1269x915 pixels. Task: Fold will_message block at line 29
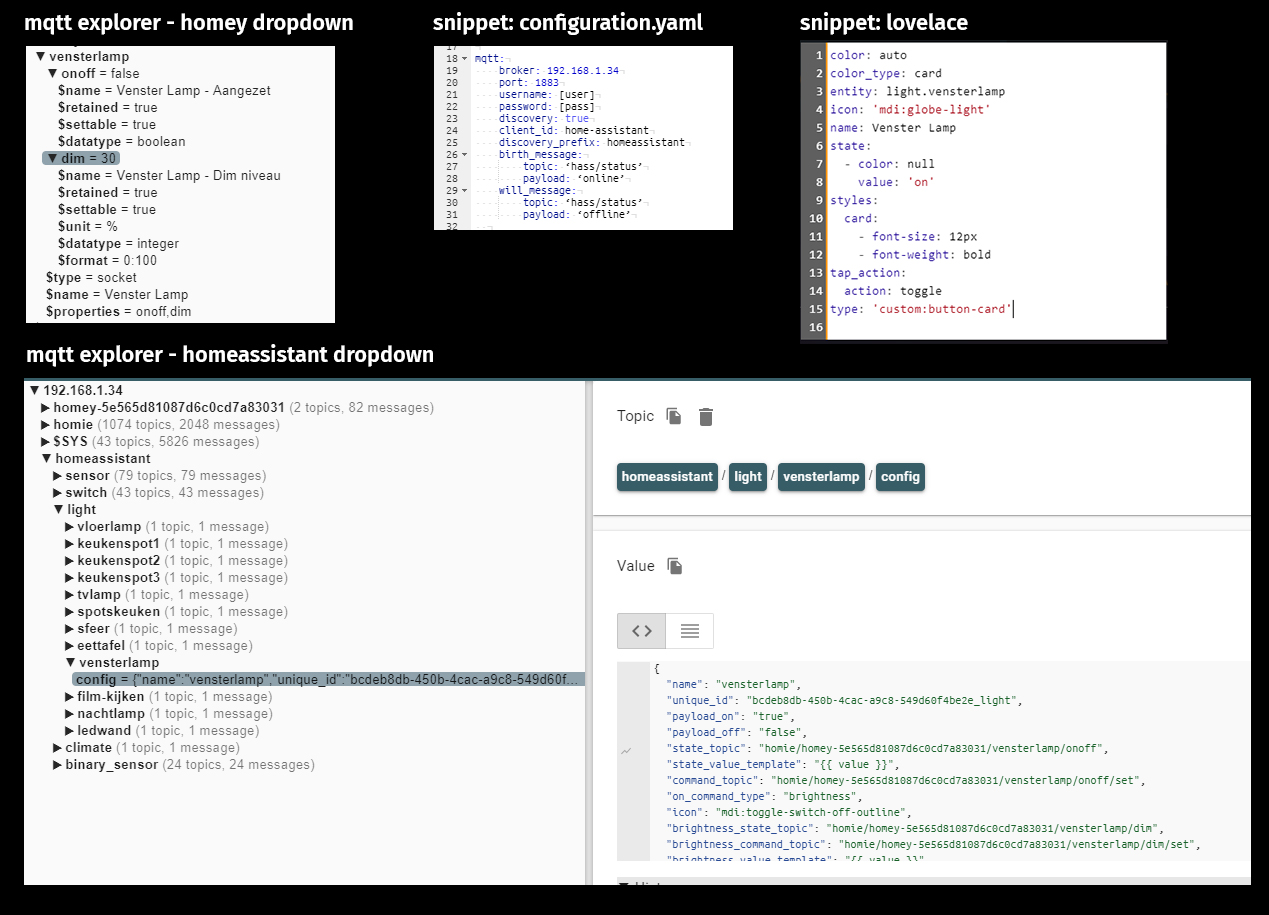pyautogui.click(x=466, y=191)
